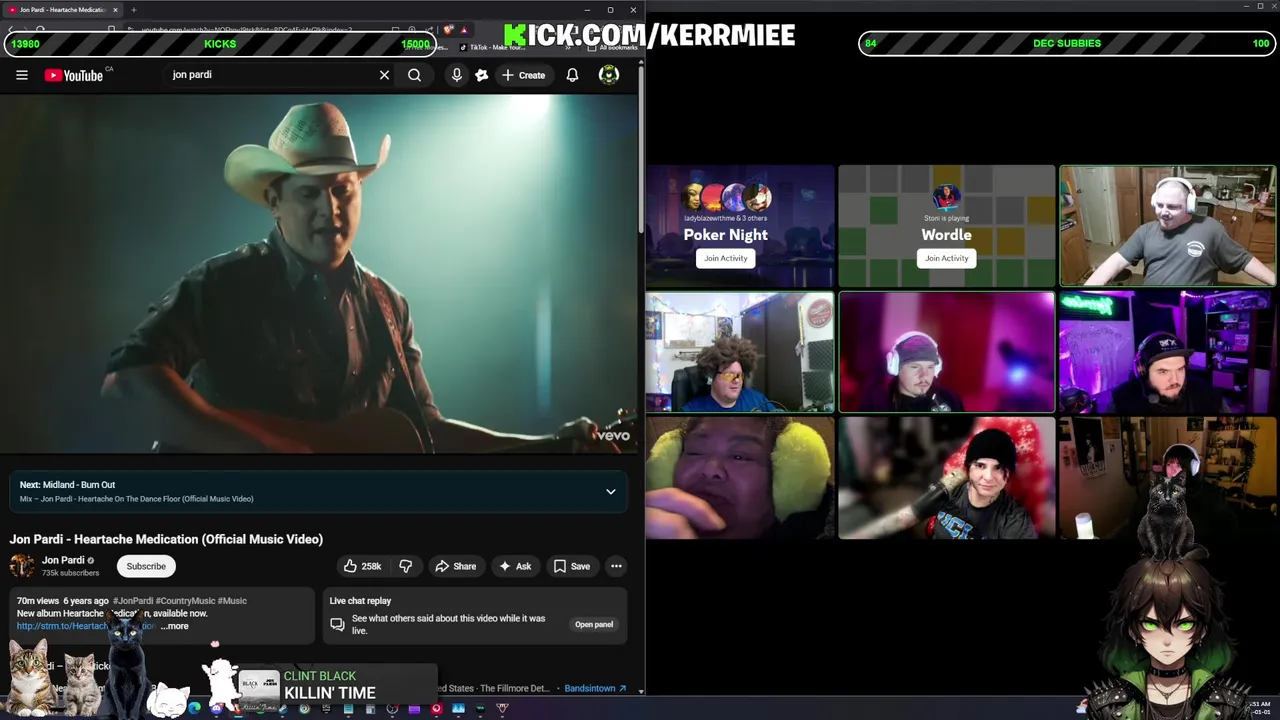
Task: Select the tile with cat on shelf
Action: (x=1168, y=478)
